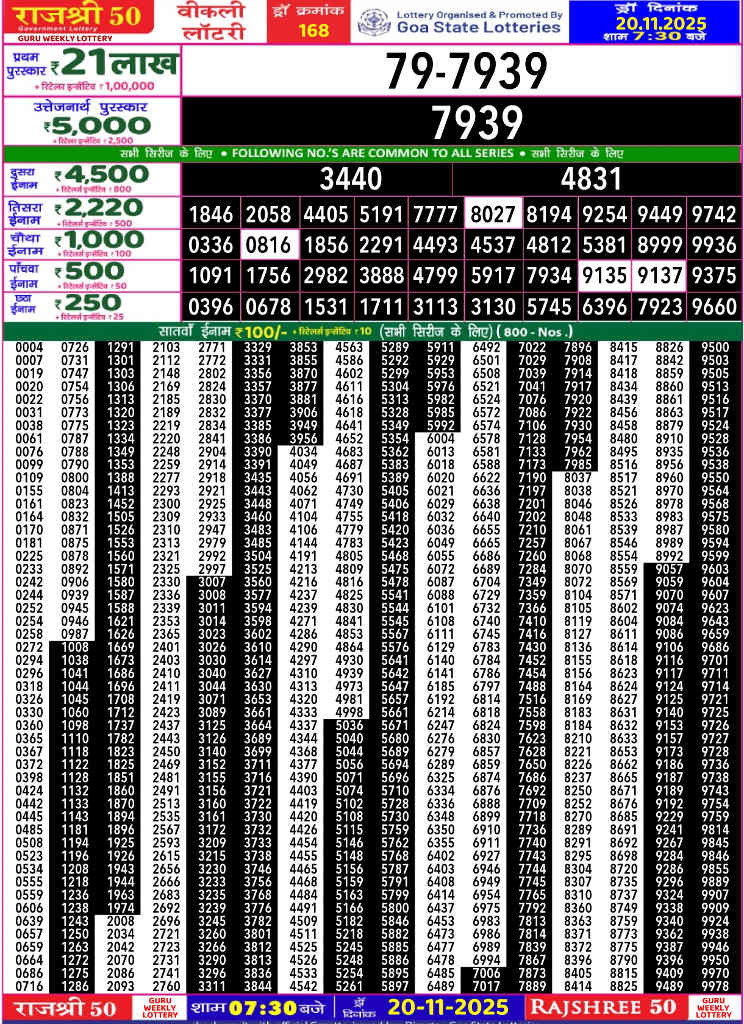
Task: Select third prize number 1846
Action: pos(210,214)
